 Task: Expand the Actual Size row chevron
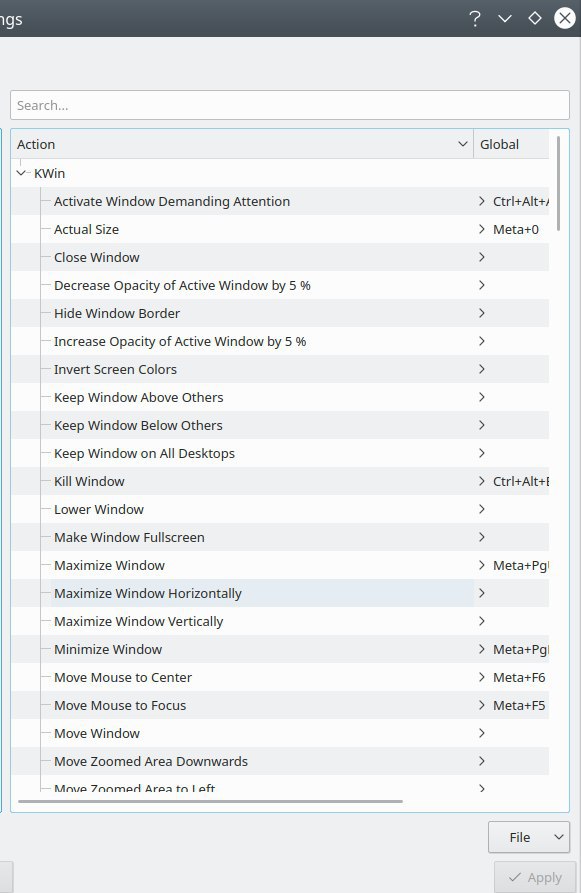482,229
